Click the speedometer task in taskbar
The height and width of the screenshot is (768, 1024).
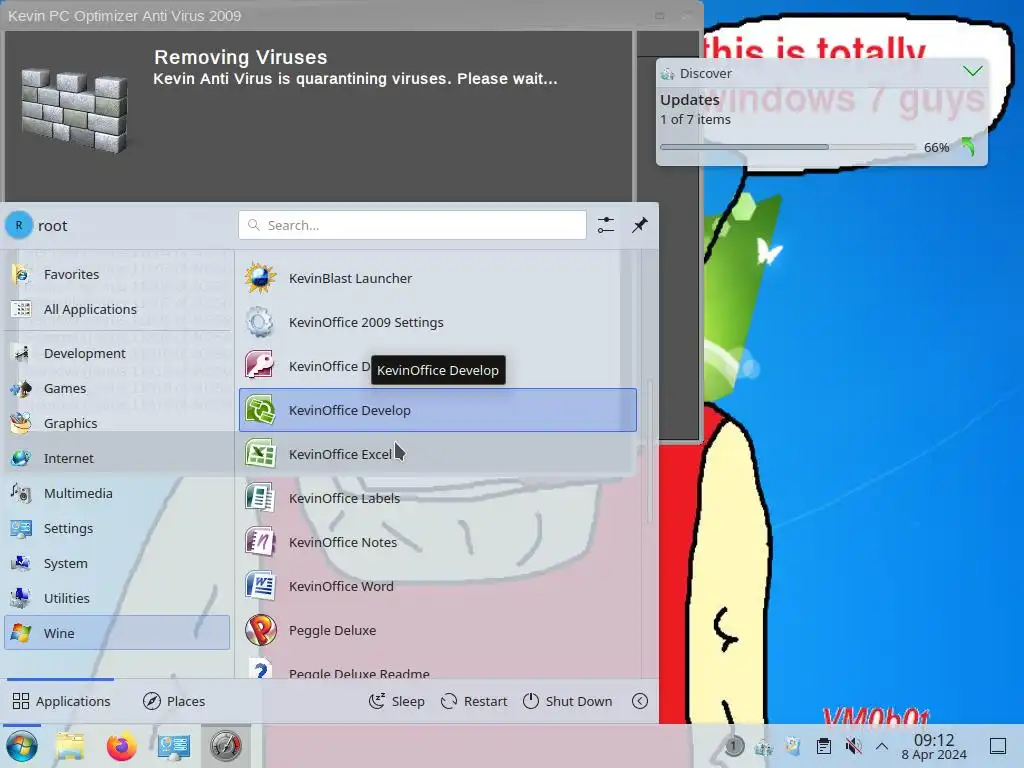225,746
